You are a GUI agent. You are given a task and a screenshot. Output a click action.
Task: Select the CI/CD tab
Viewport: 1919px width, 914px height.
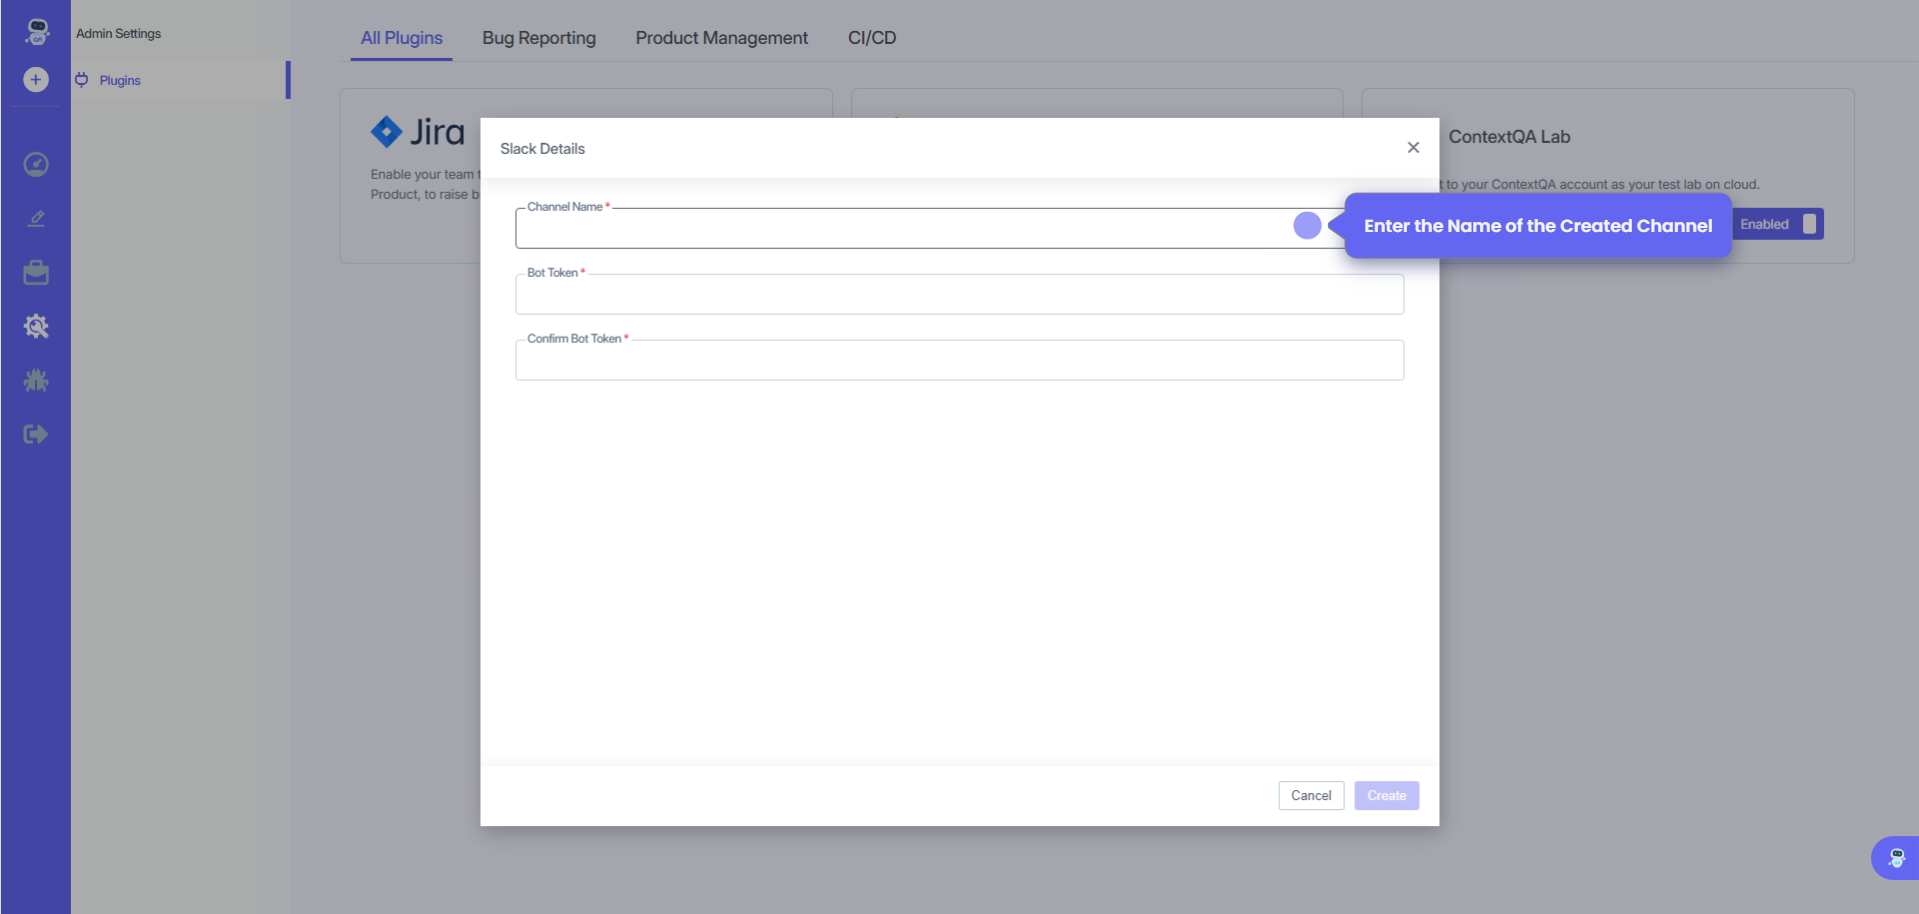click(871, 38)
